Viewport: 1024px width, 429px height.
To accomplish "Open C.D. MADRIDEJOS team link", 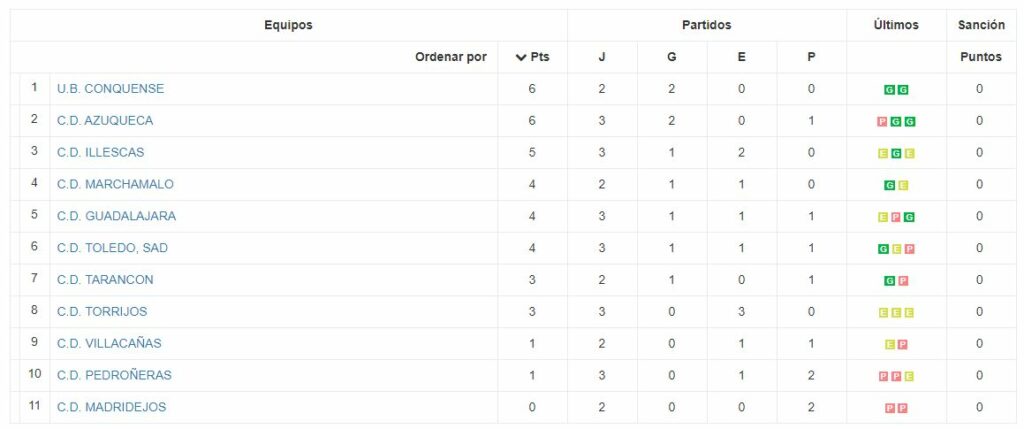I will click(112, 407).
